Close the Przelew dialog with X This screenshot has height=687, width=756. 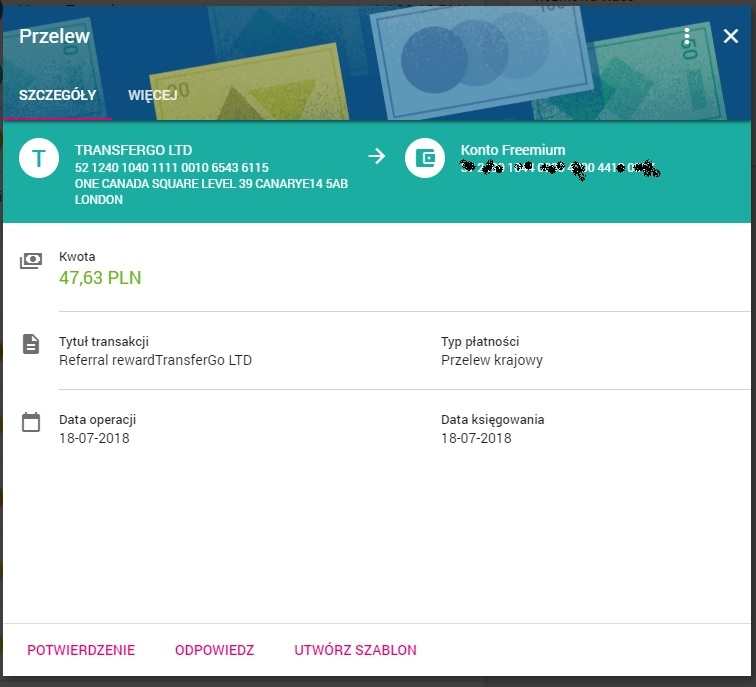click(x=730, y=36)
